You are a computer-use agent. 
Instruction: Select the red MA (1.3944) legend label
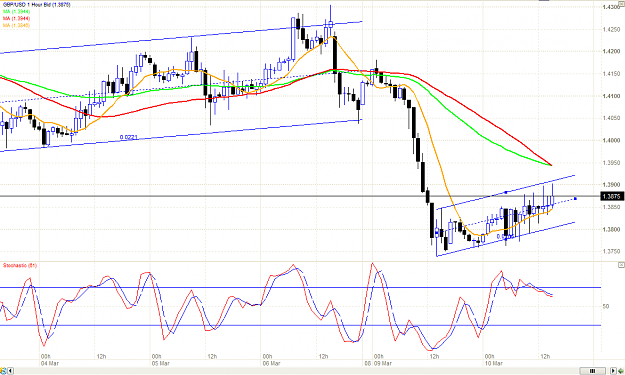point(16,18)
